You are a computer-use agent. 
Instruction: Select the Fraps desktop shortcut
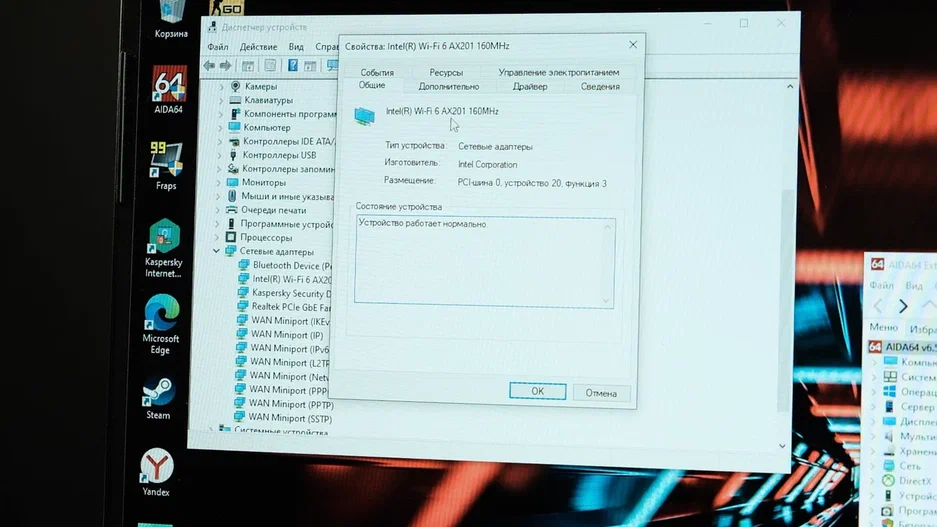166,166
